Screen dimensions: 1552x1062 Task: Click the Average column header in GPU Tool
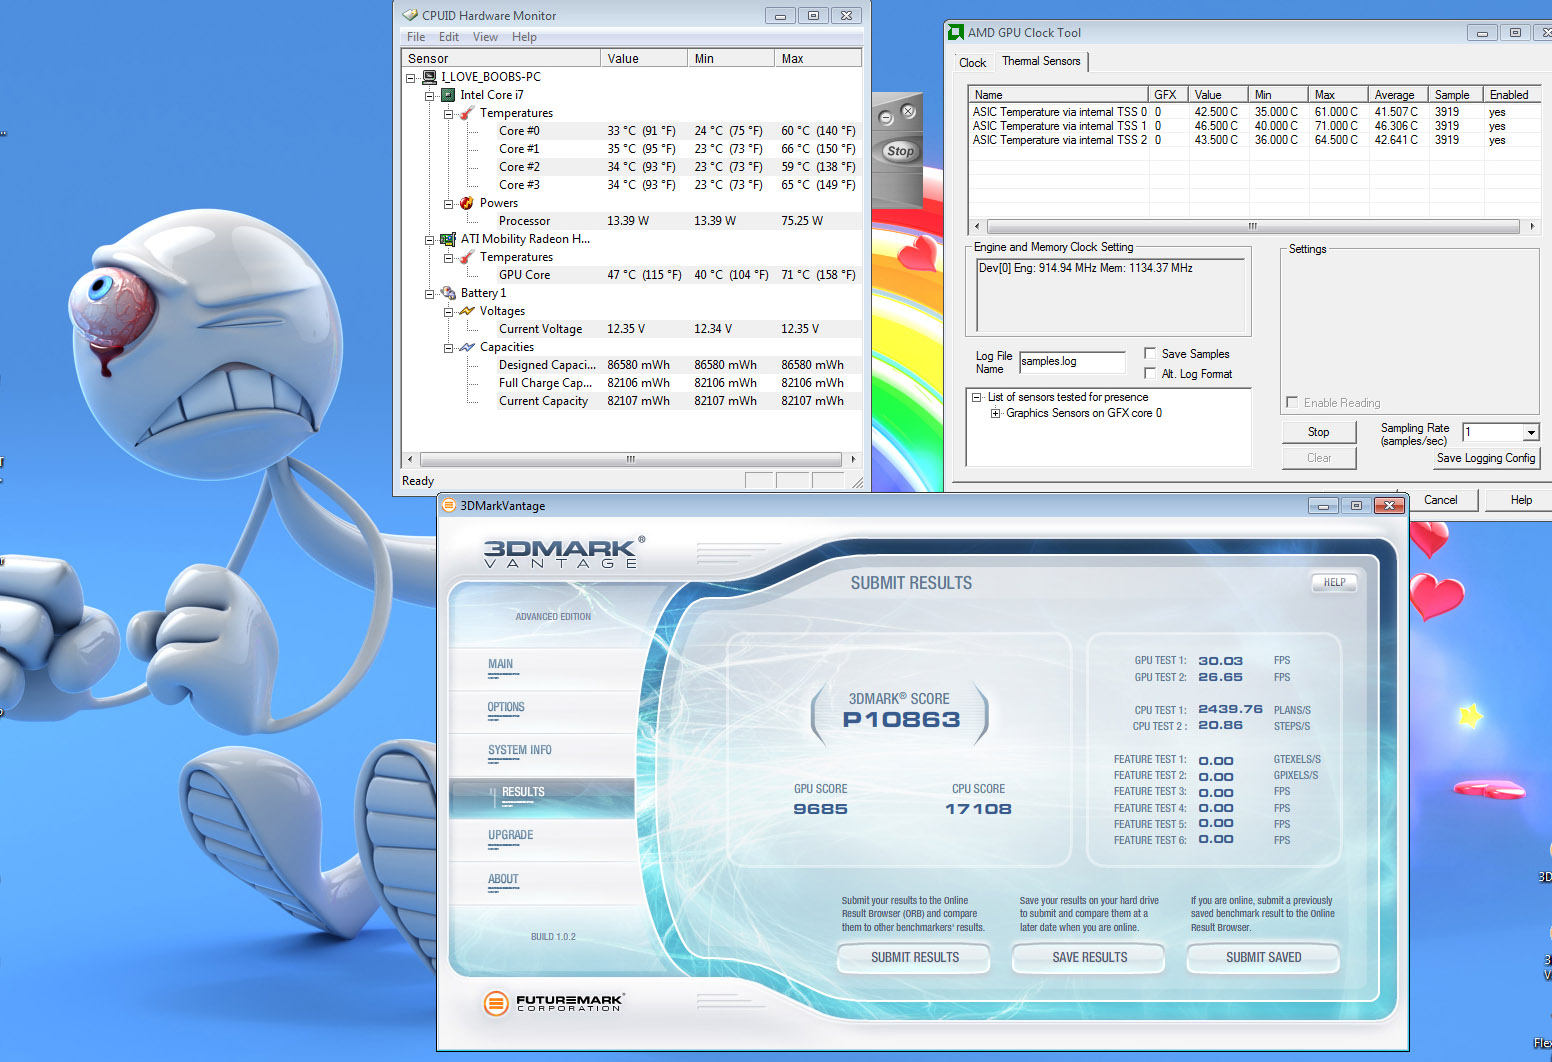tap(1398, 95)
